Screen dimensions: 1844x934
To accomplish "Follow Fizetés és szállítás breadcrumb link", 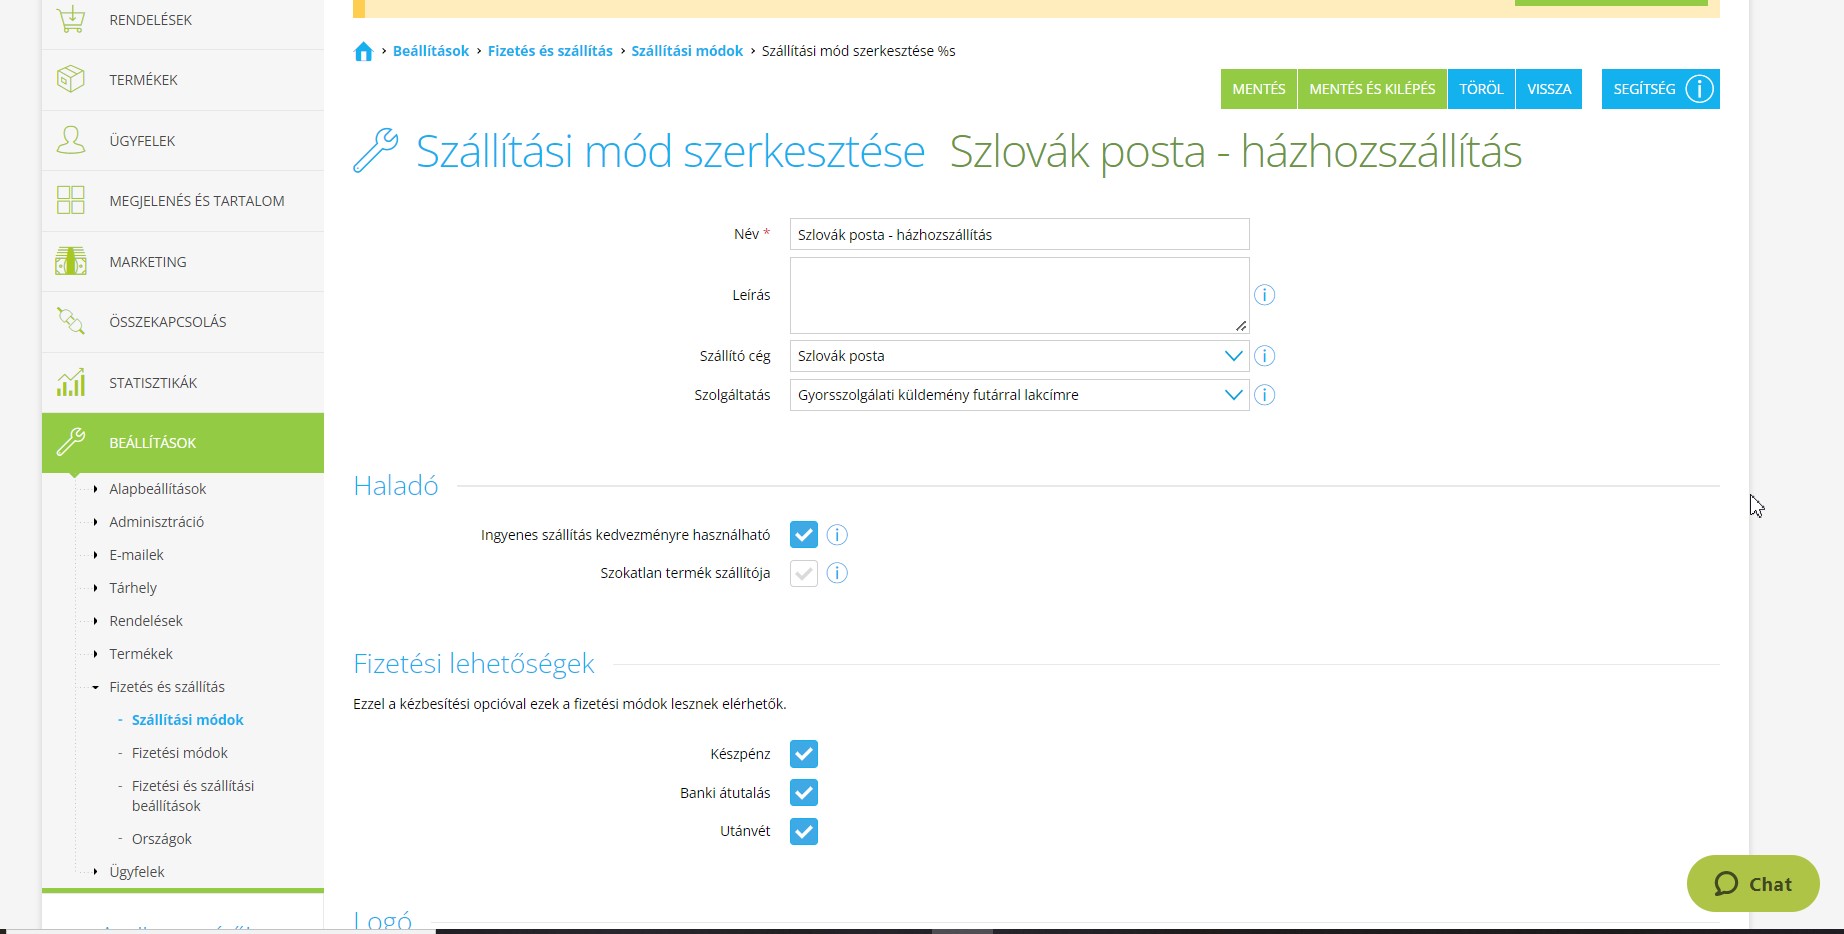I will click(550, 51).
